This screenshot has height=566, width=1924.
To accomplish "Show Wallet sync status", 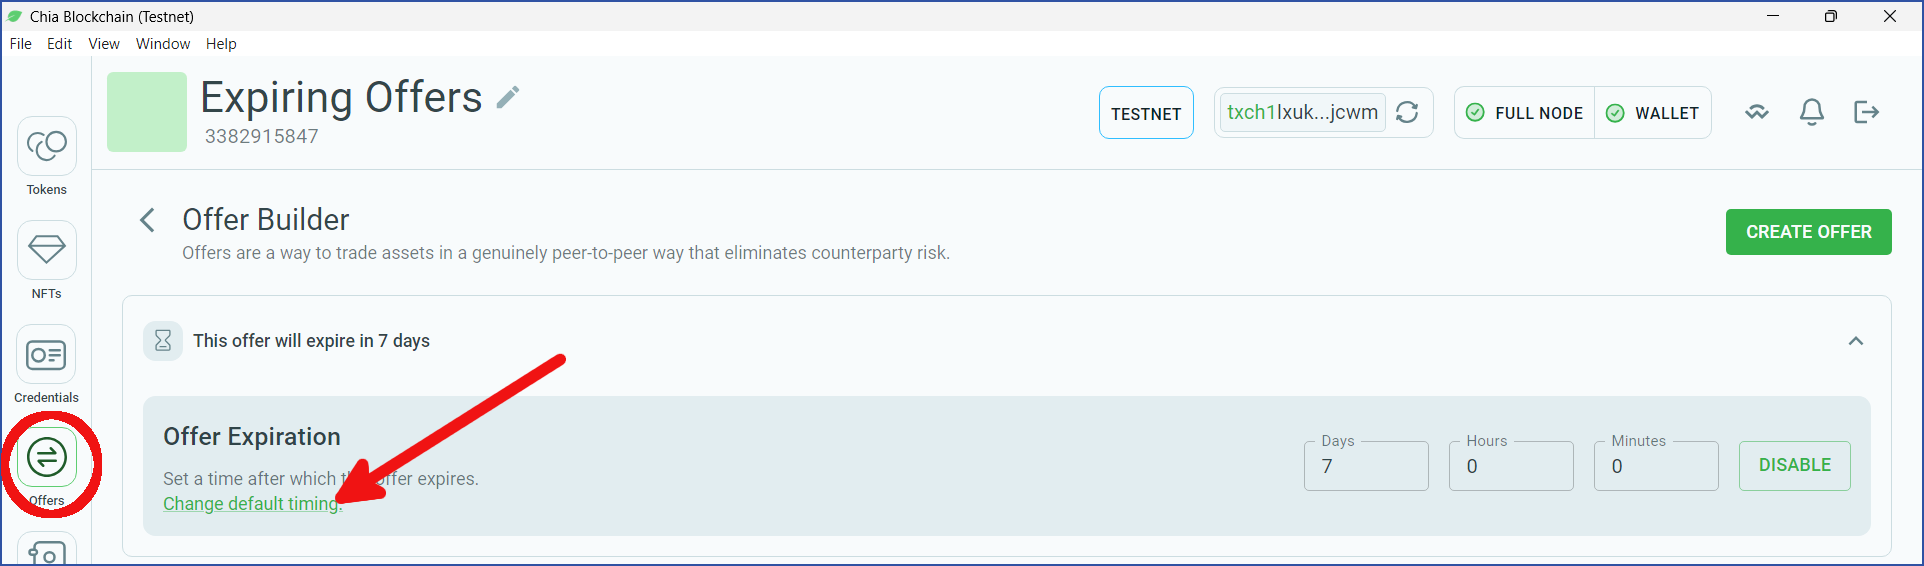I will click(x=1652, y=113).
